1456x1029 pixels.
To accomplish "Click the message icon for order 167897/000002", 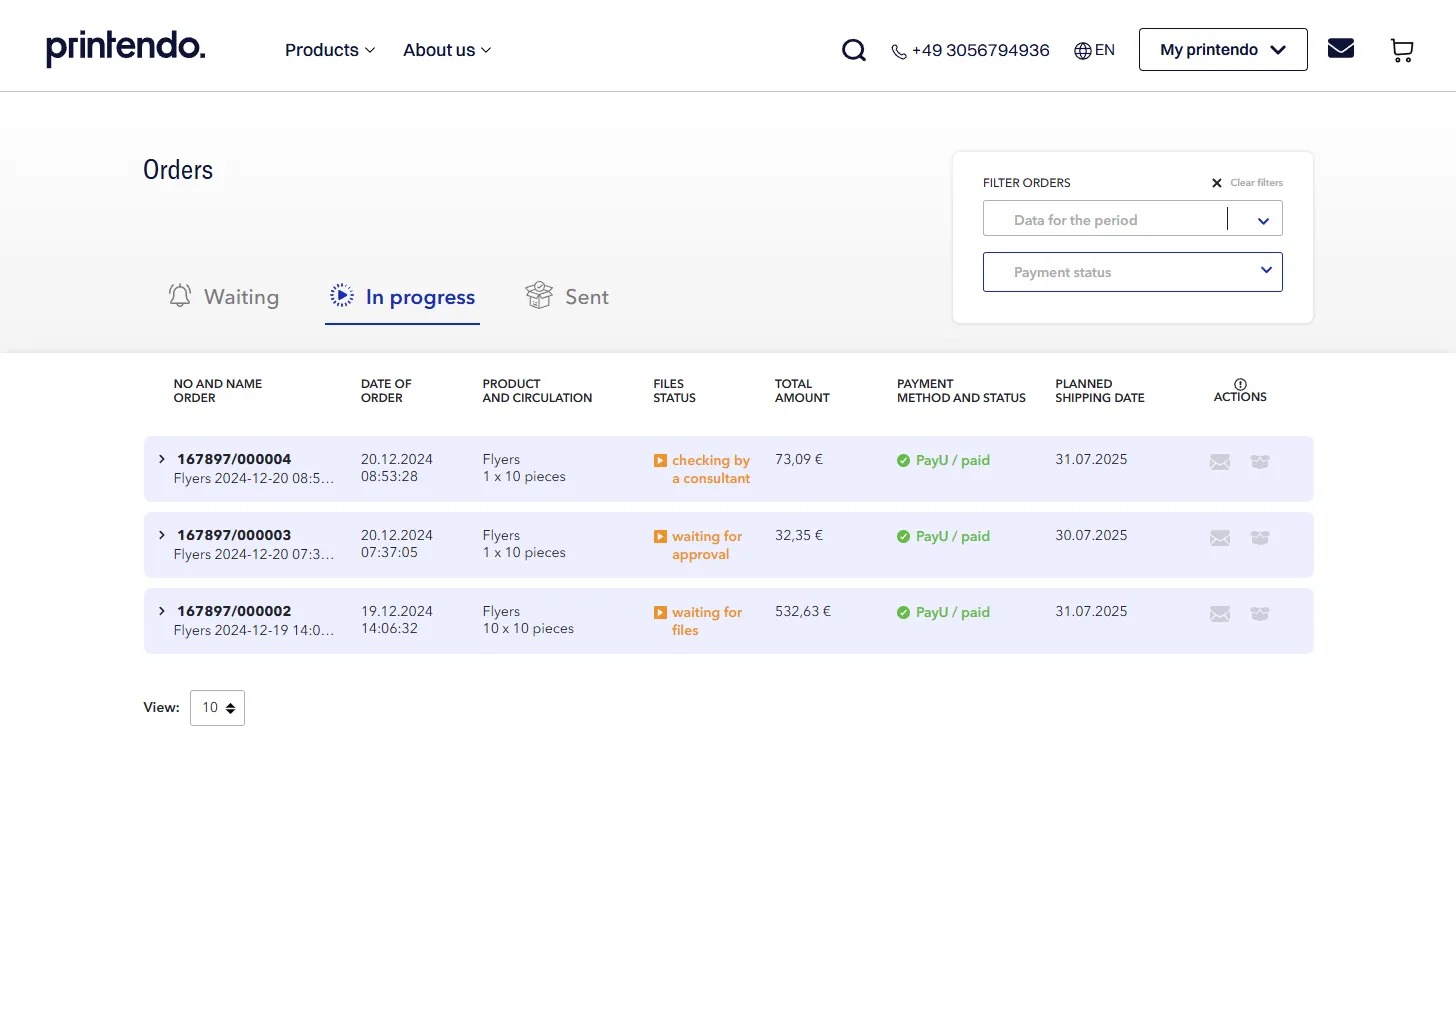I will click(x=1220, y=614).
